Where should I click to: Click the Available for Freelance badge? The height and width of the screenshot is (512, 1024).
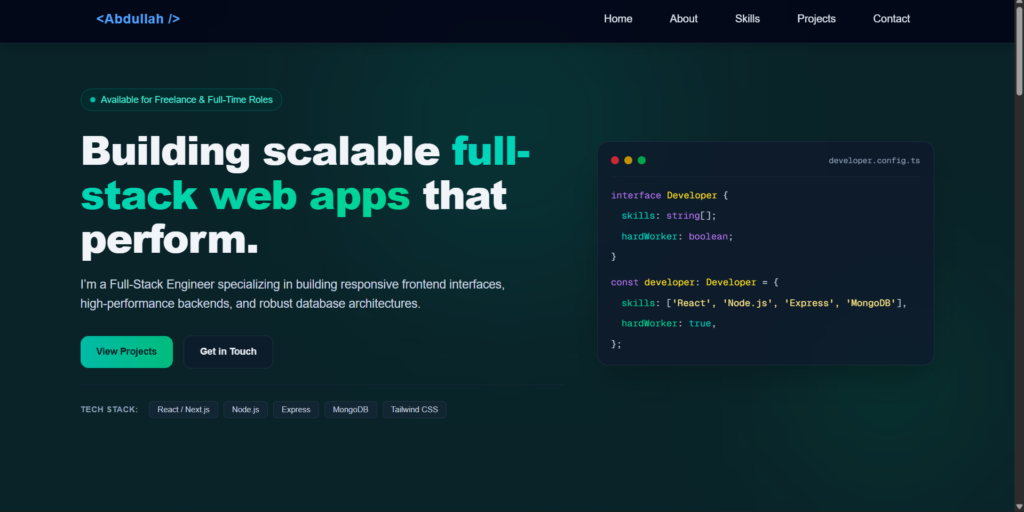click(x=182, y=100)
